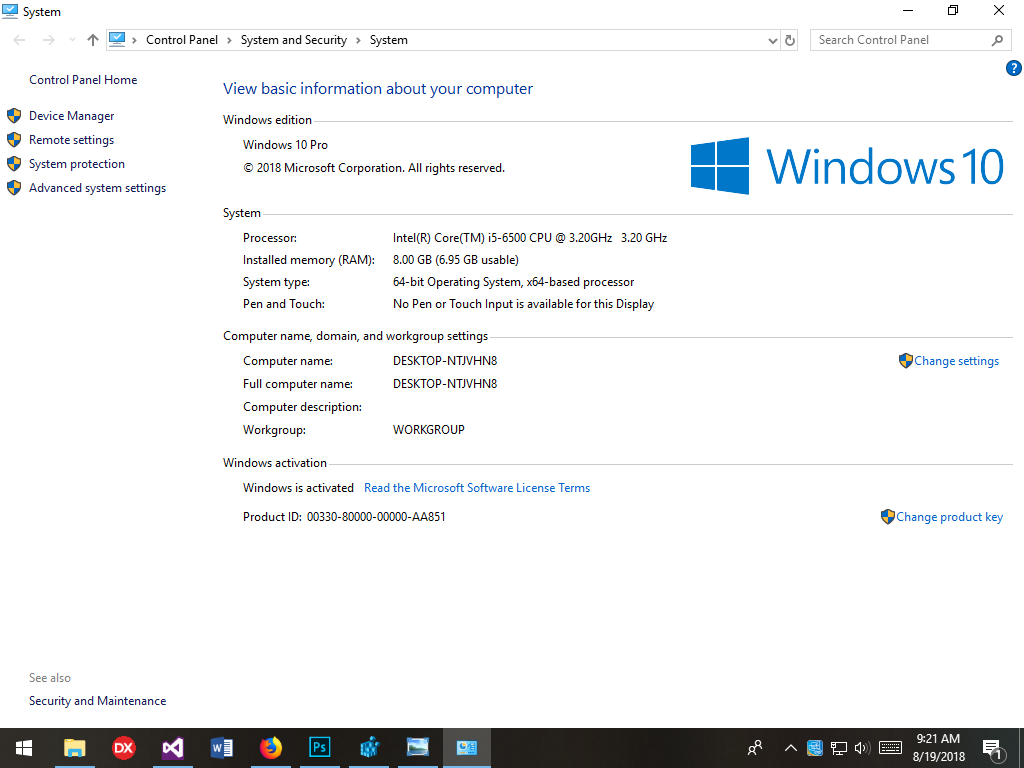Open Security and Maintenance
Viewport: 1024px width, 768px height.
point(97,701)
